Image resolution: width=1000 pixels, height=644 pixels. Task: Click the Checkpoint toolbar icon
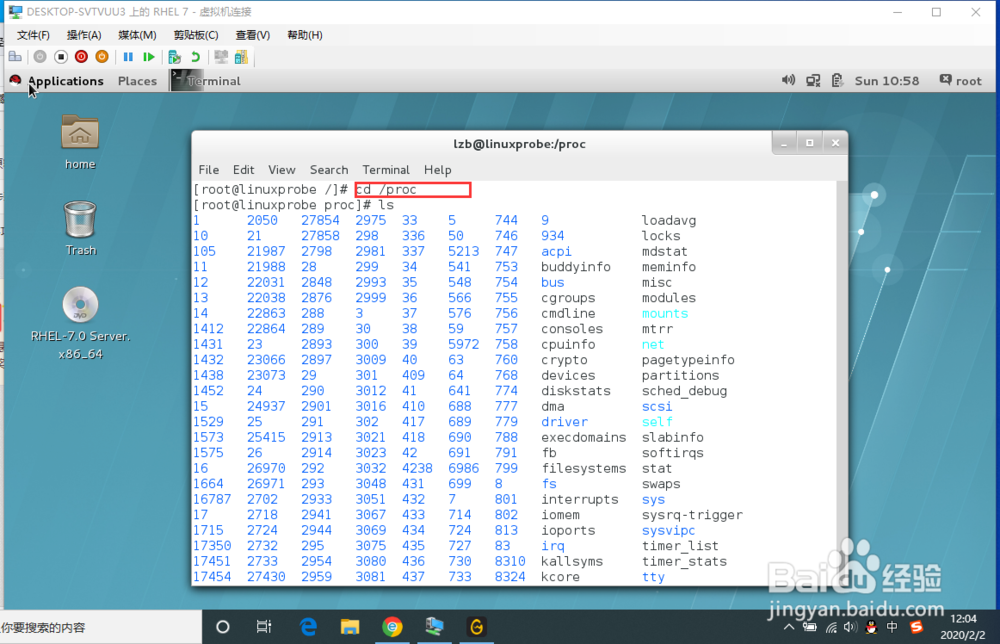pos(174,57)
